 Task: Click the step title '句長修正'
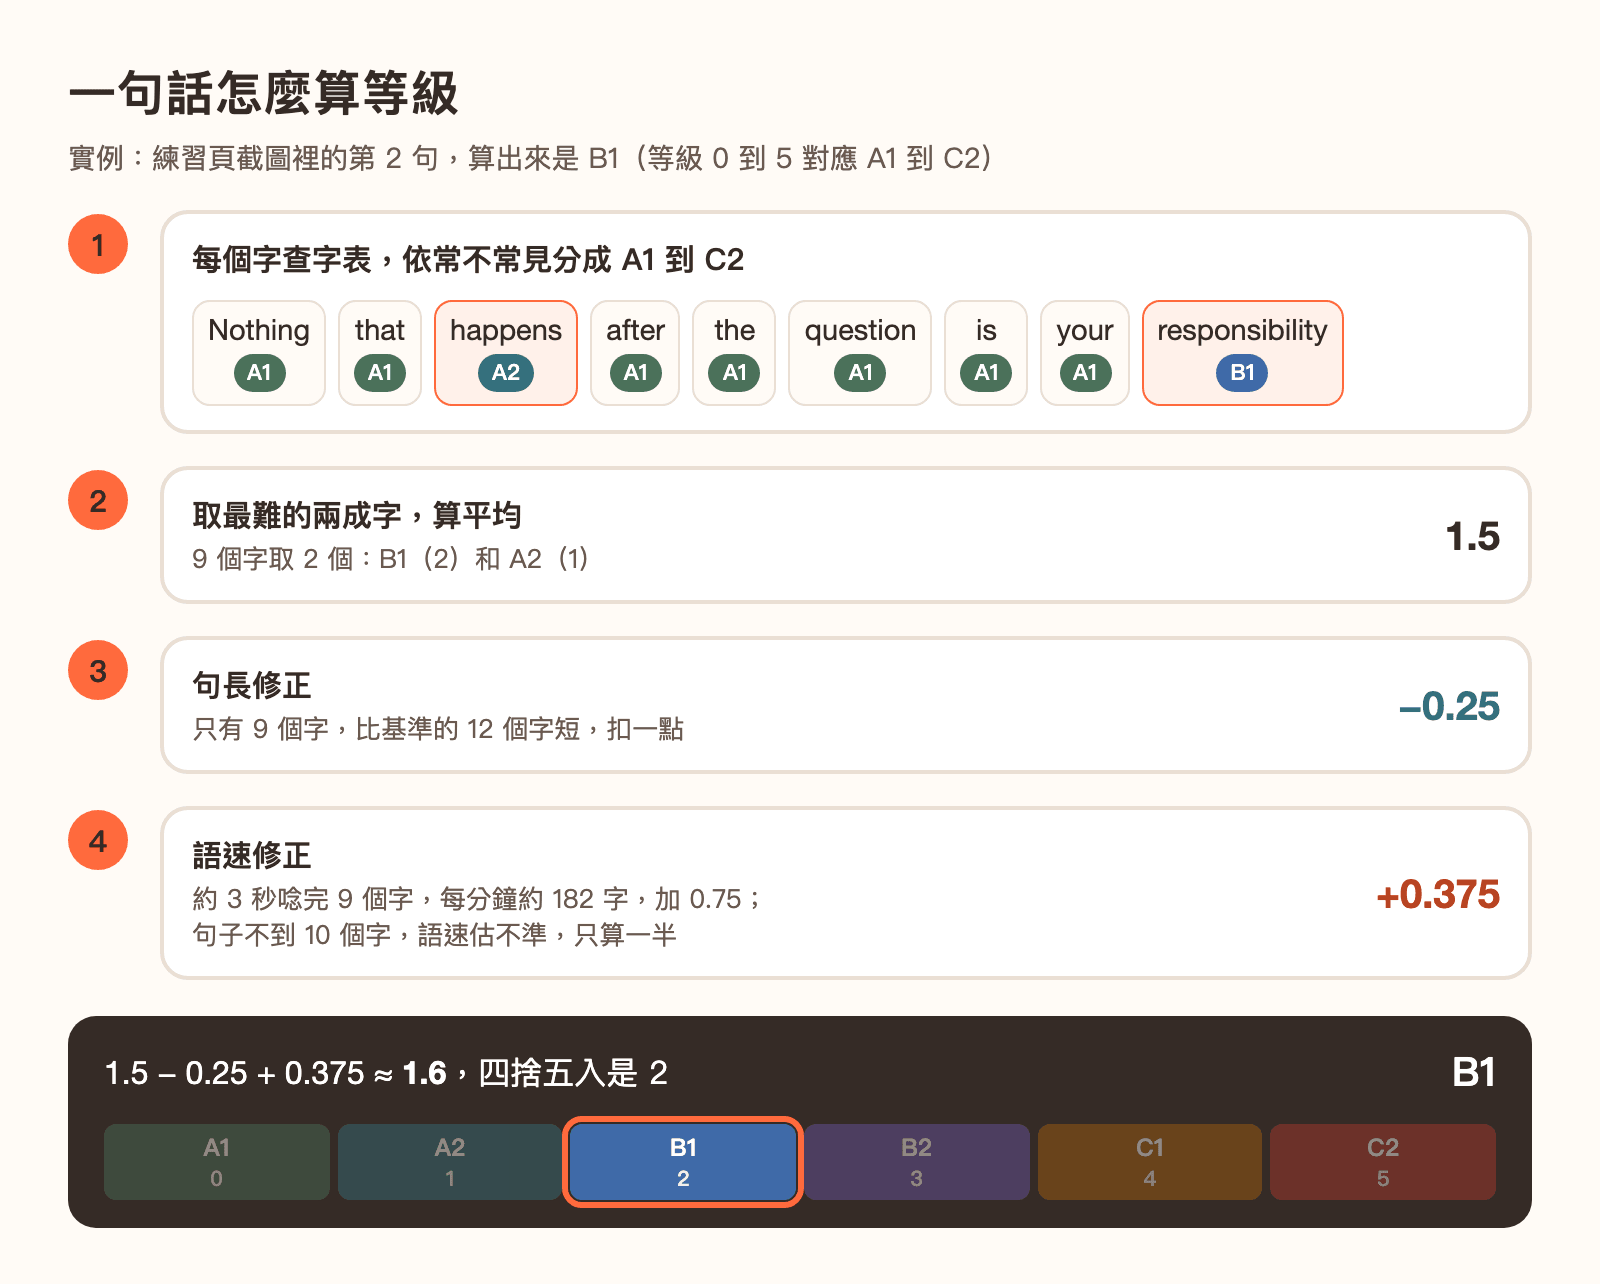coord(252,686)
